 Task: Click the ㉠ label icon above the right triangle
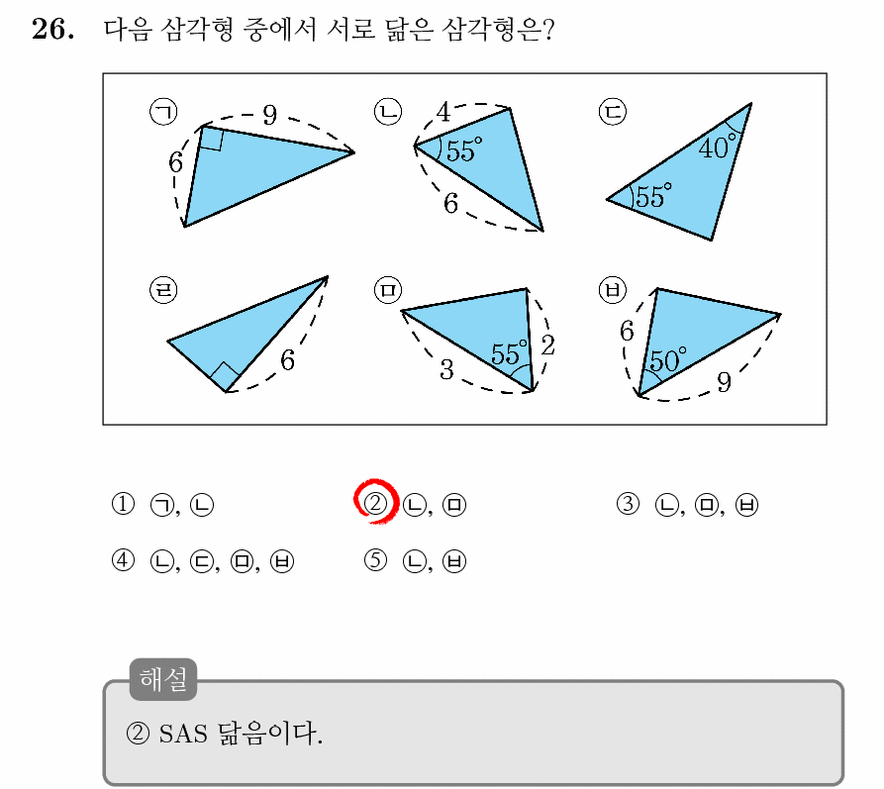click(163, 112)
